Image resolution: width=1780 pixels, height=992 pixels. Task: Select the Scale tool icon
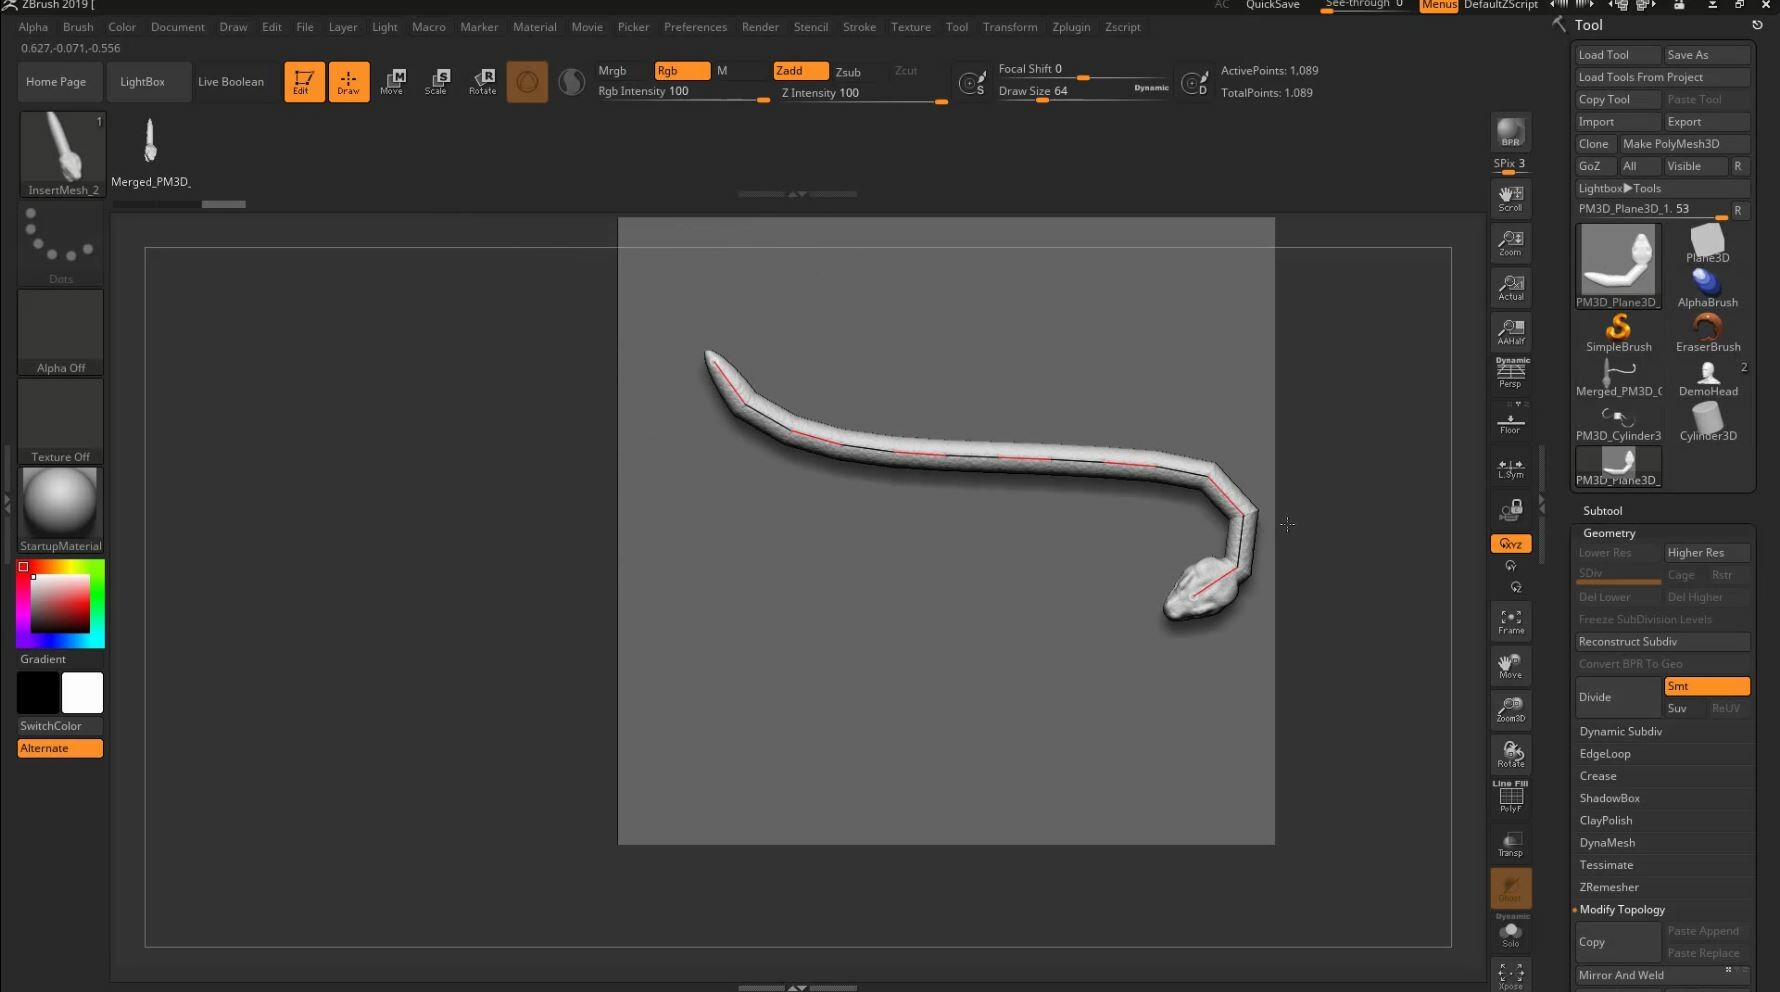[437, 81]
